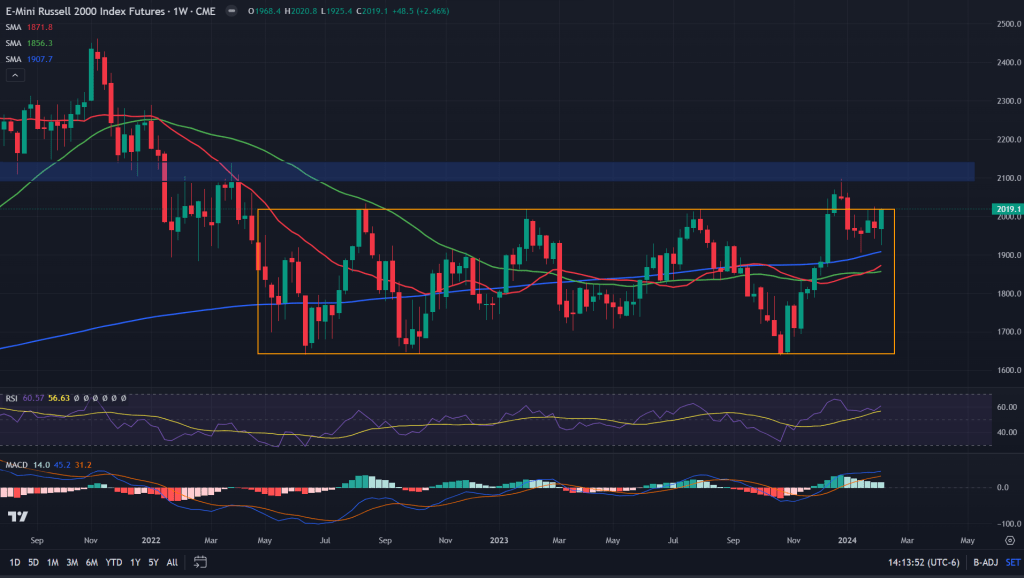Select the 5Y time range
1024x578 pixels.
click(x=154, y=561)
